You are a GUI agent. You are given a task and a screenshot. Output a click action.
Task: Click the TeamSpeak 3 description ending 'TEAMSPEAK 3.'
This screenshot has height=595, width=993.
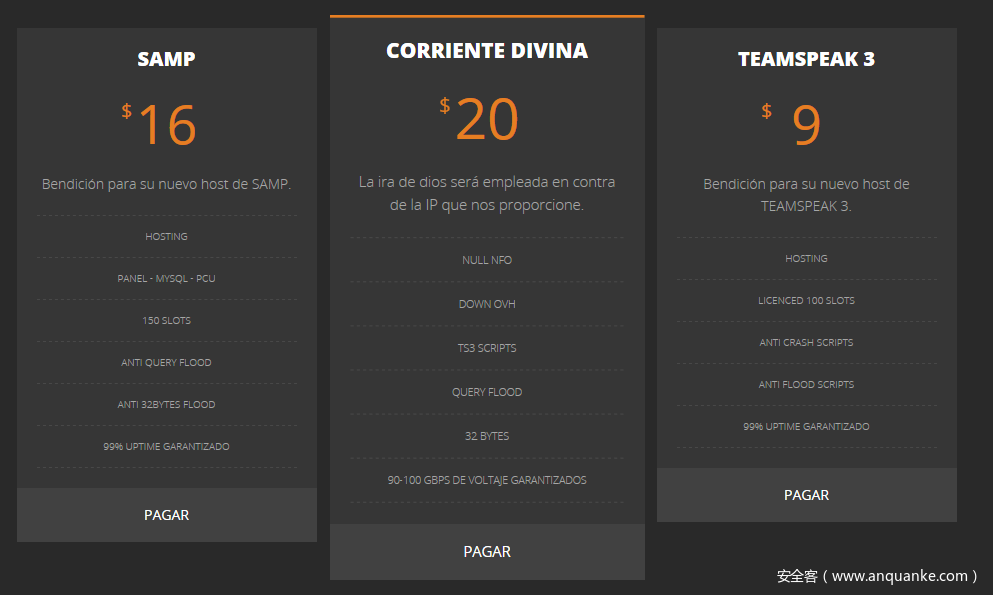click(x=806, y=195)
